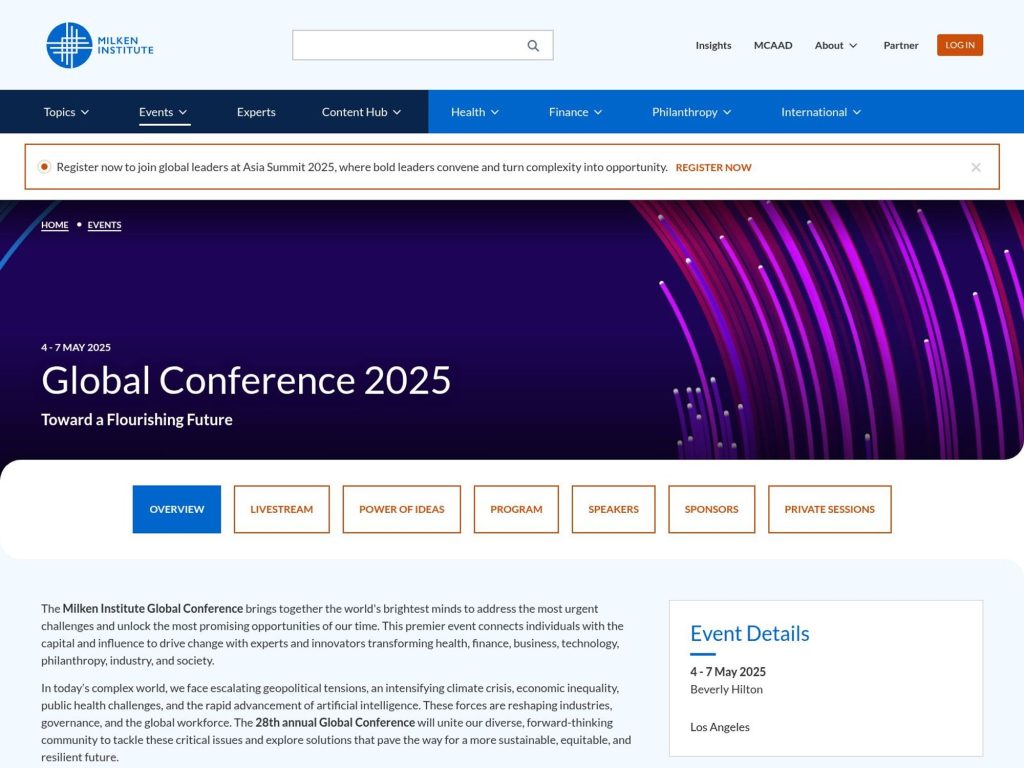Image resolution: width=1024 pixels, height=768 pixels.
Task: Switch to the SPEAKERS tab
Action: click(x=613, y=509)
